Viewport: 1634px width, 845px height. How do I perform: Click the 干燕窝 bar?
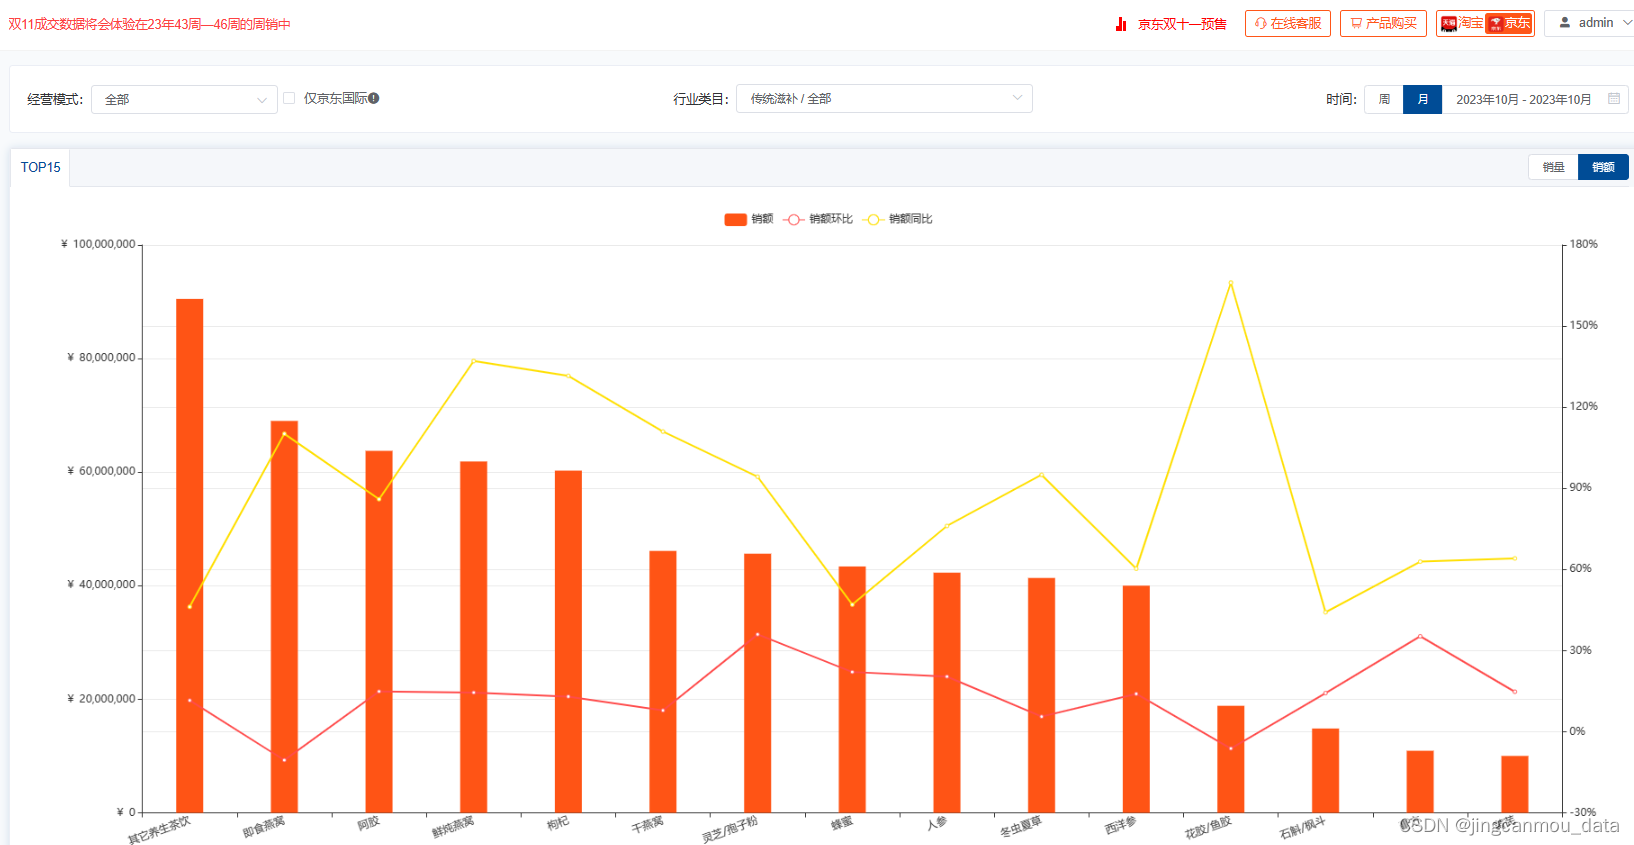tap(663, 681)
